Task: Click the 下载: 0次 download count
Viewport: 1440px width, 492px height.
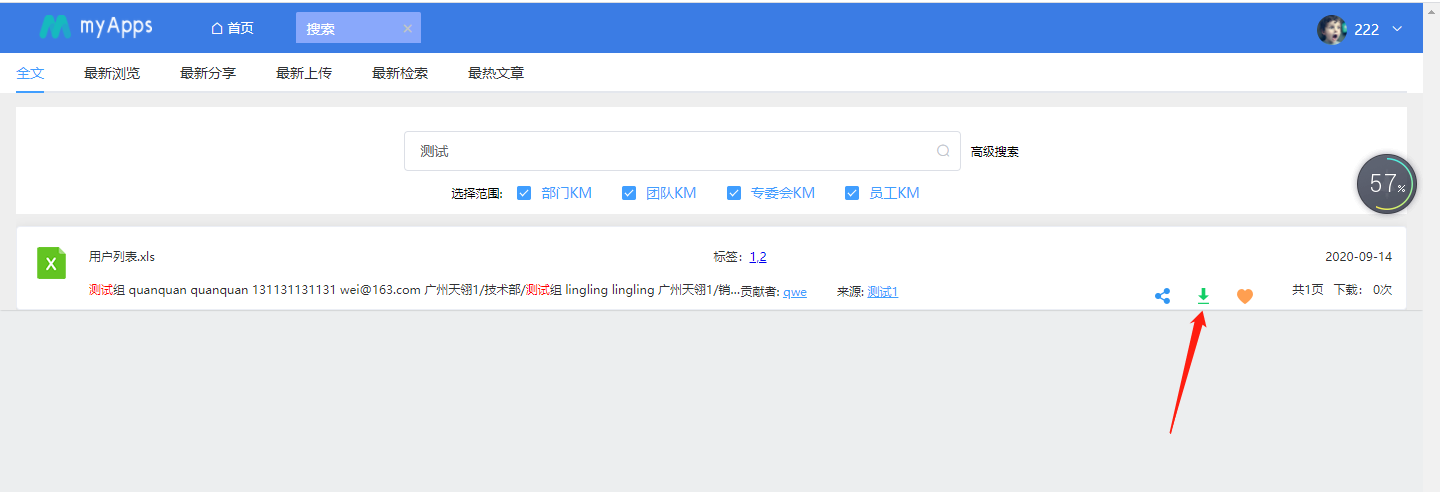Action: 1363,290
